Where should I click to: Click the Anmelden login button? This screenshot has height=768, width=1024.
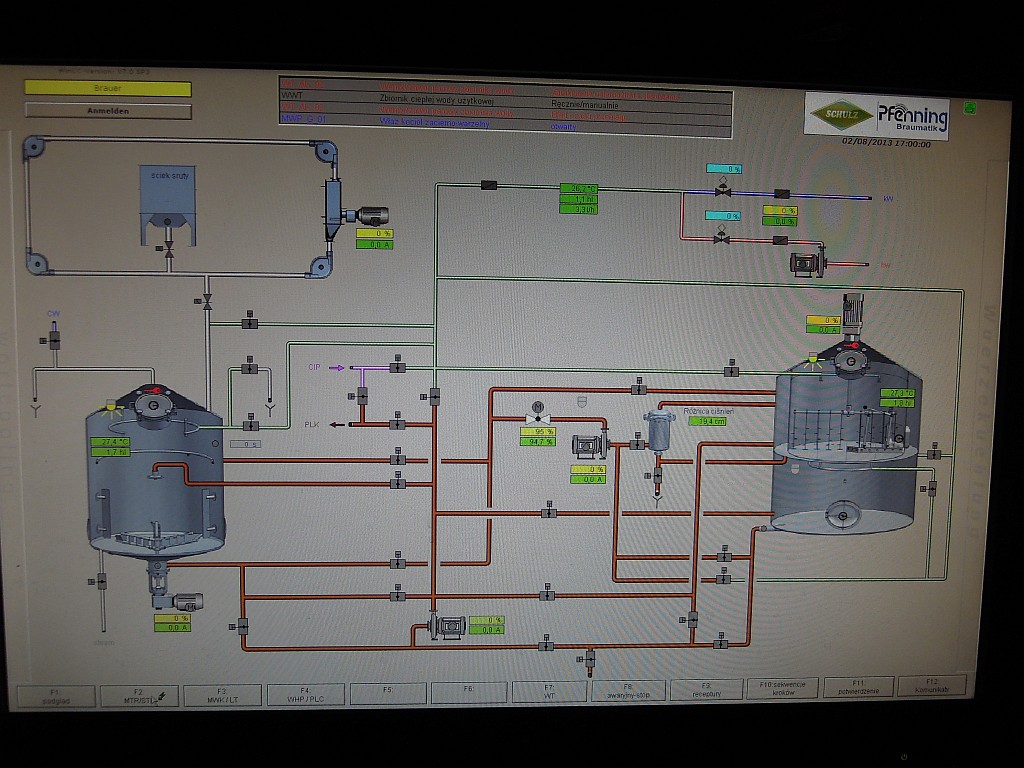click(x=108, y=111)
